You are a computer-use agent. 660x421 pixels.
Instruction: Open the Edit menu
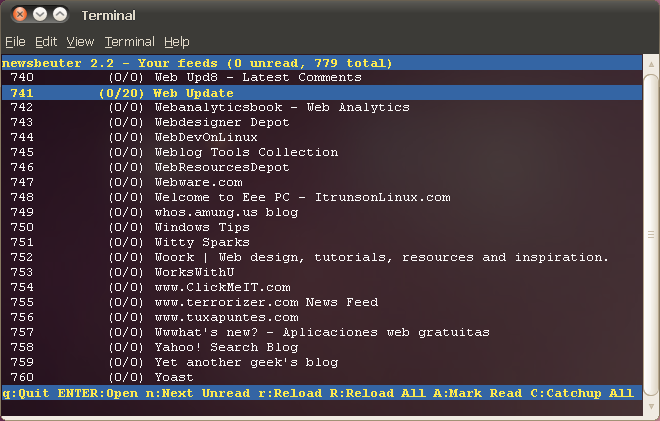click(x=46, y=42)
